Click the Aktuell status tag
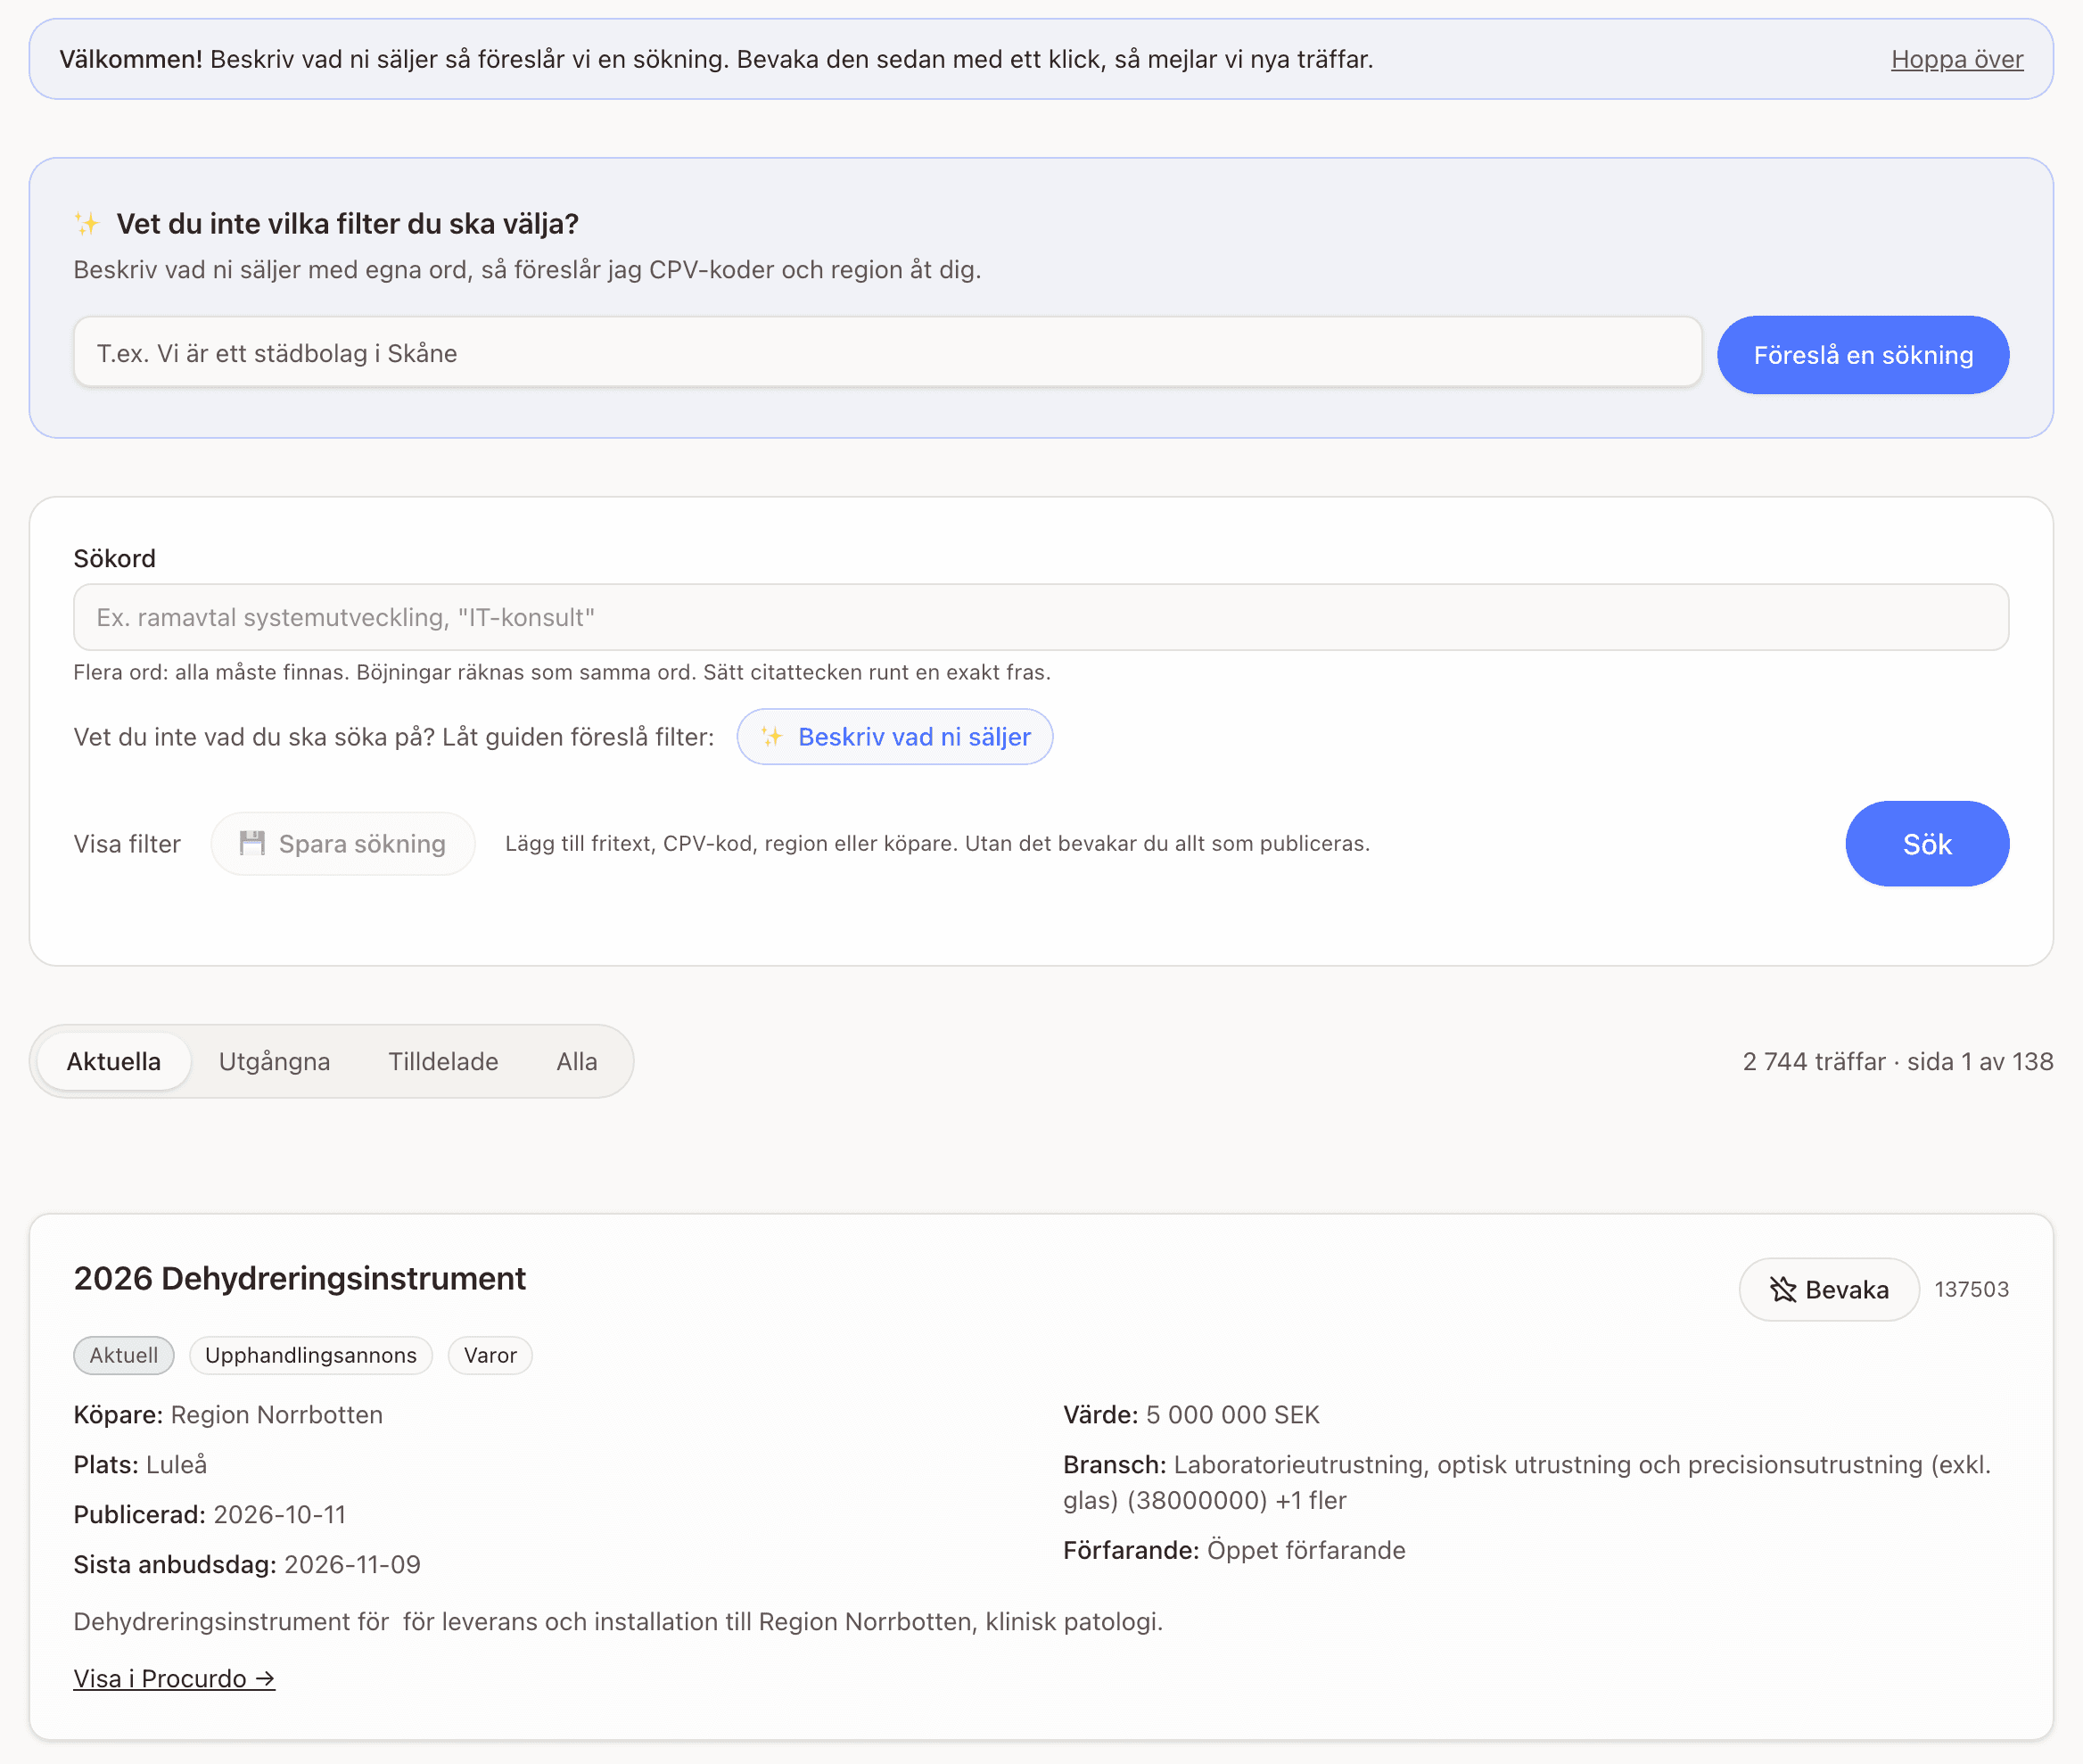Image resolution: width=2083 pixels, height=1764 pixels. [124, 1355]
